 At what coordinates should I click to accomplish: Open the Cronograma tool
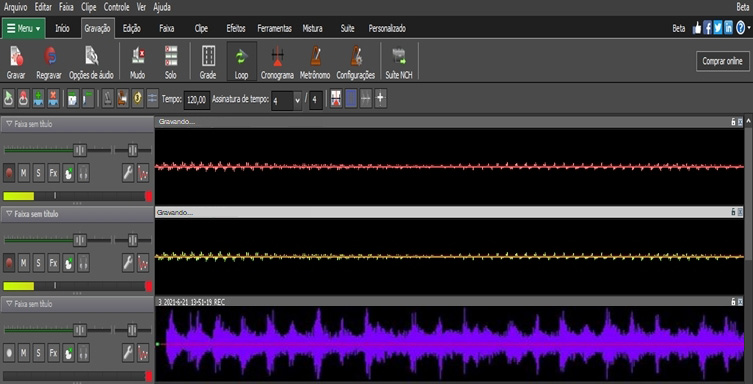[x=277, y=61]
